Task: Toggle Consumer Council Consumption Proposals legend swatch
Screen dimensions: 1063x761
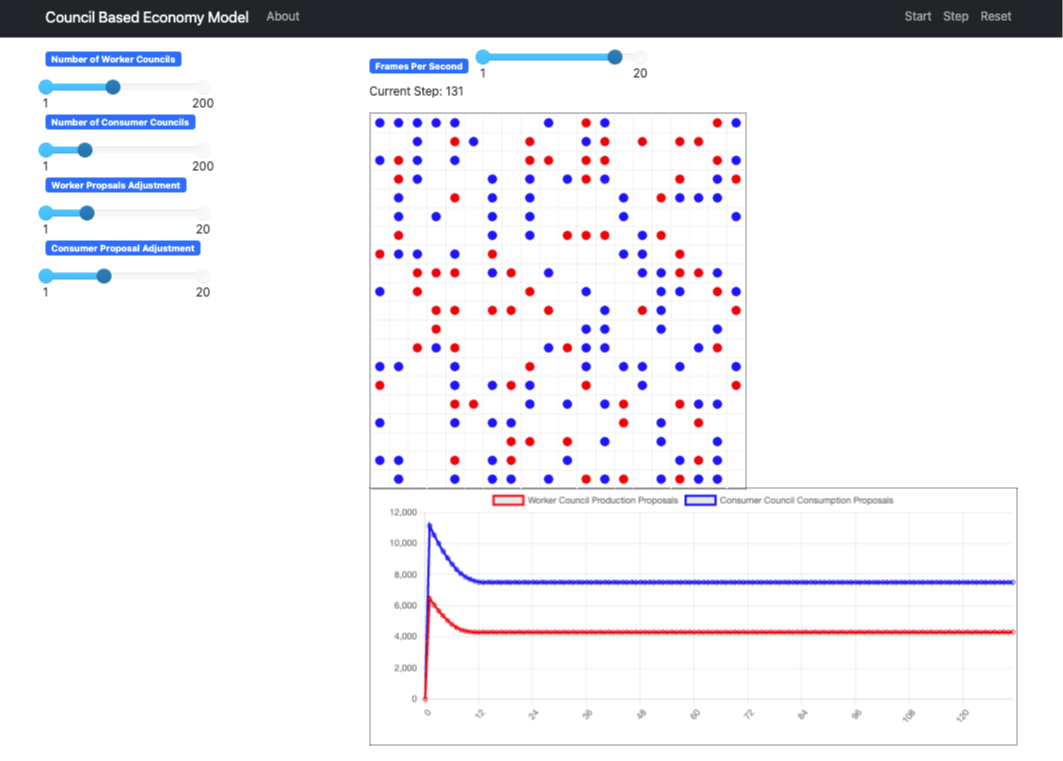Action: (x=700, y=500)
